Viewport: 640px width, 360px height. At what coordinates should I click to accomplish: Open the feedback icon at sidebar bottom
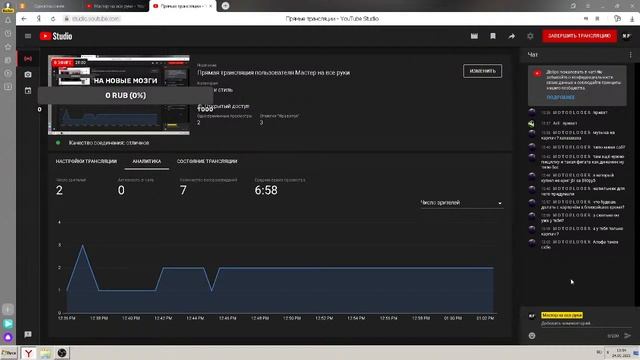click(x=28, y=334)
